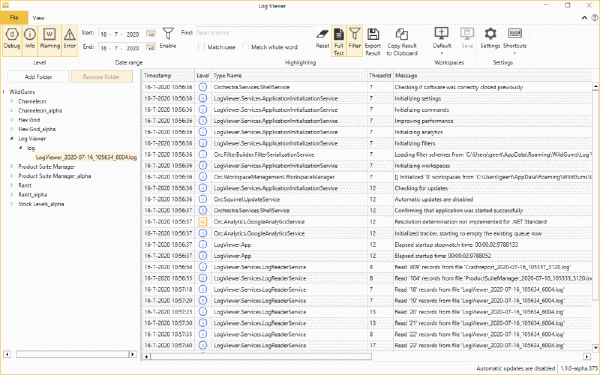The image size is (600, 375).
Task: Click info icon on 'Initializing commands' row
Action: [x=203, y=109]
